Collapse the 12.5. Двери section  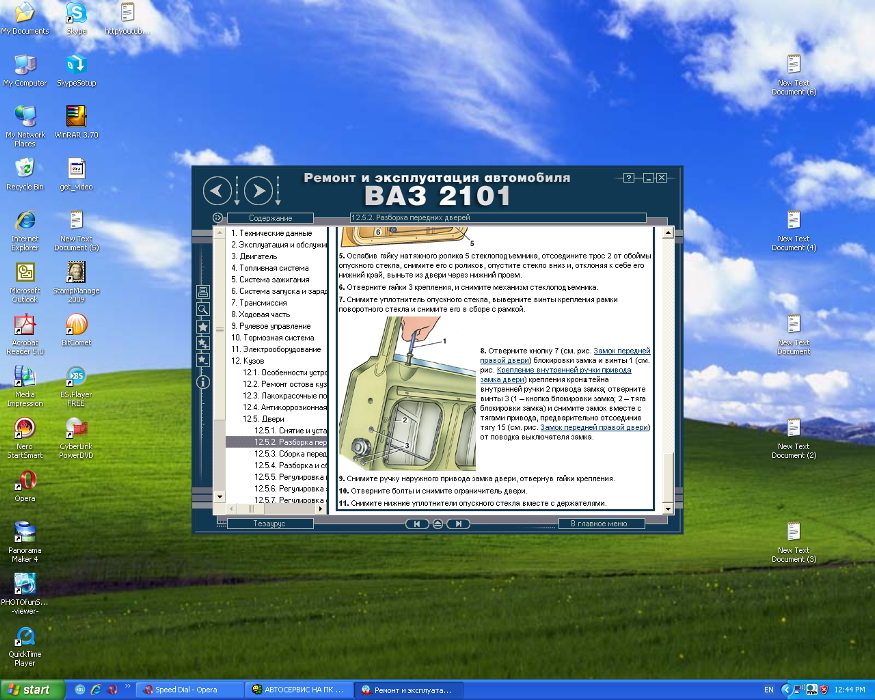tap(263, 419)
